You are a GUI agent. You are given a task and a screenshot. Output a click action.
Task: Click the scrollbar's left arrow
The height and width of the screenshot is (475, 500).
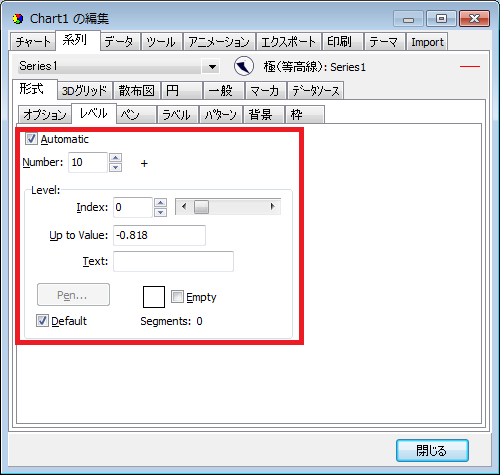pos(184,207)
